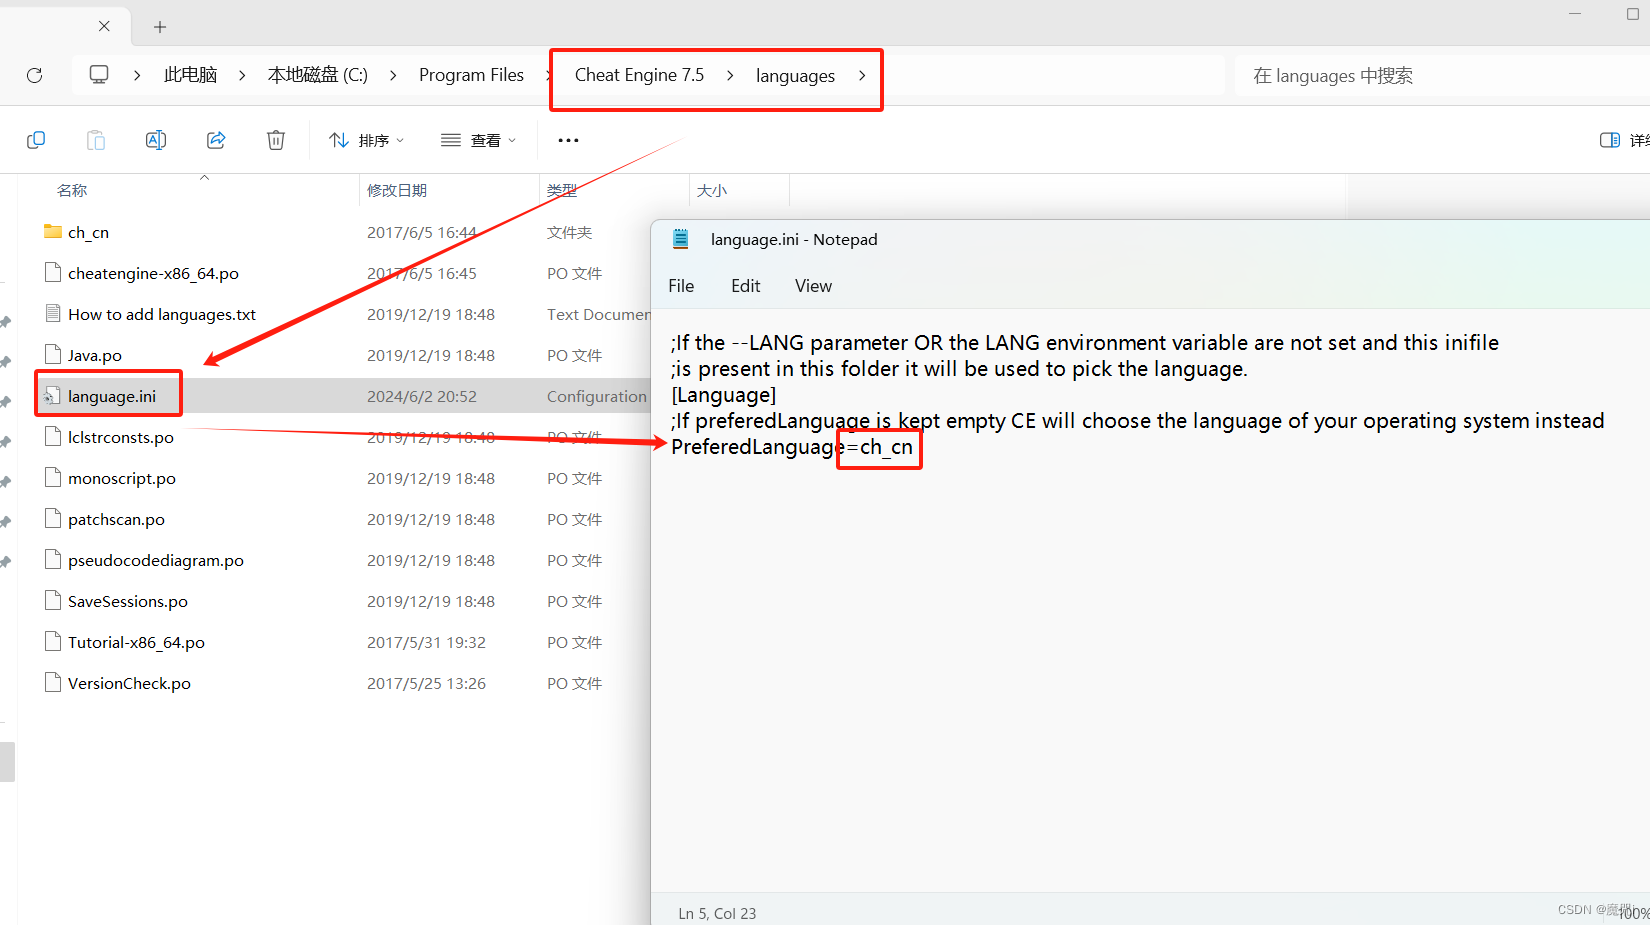Open the Notepad File menu
Screen dimensions: 1650x925
pyautogui.click(x=681, y=286)
